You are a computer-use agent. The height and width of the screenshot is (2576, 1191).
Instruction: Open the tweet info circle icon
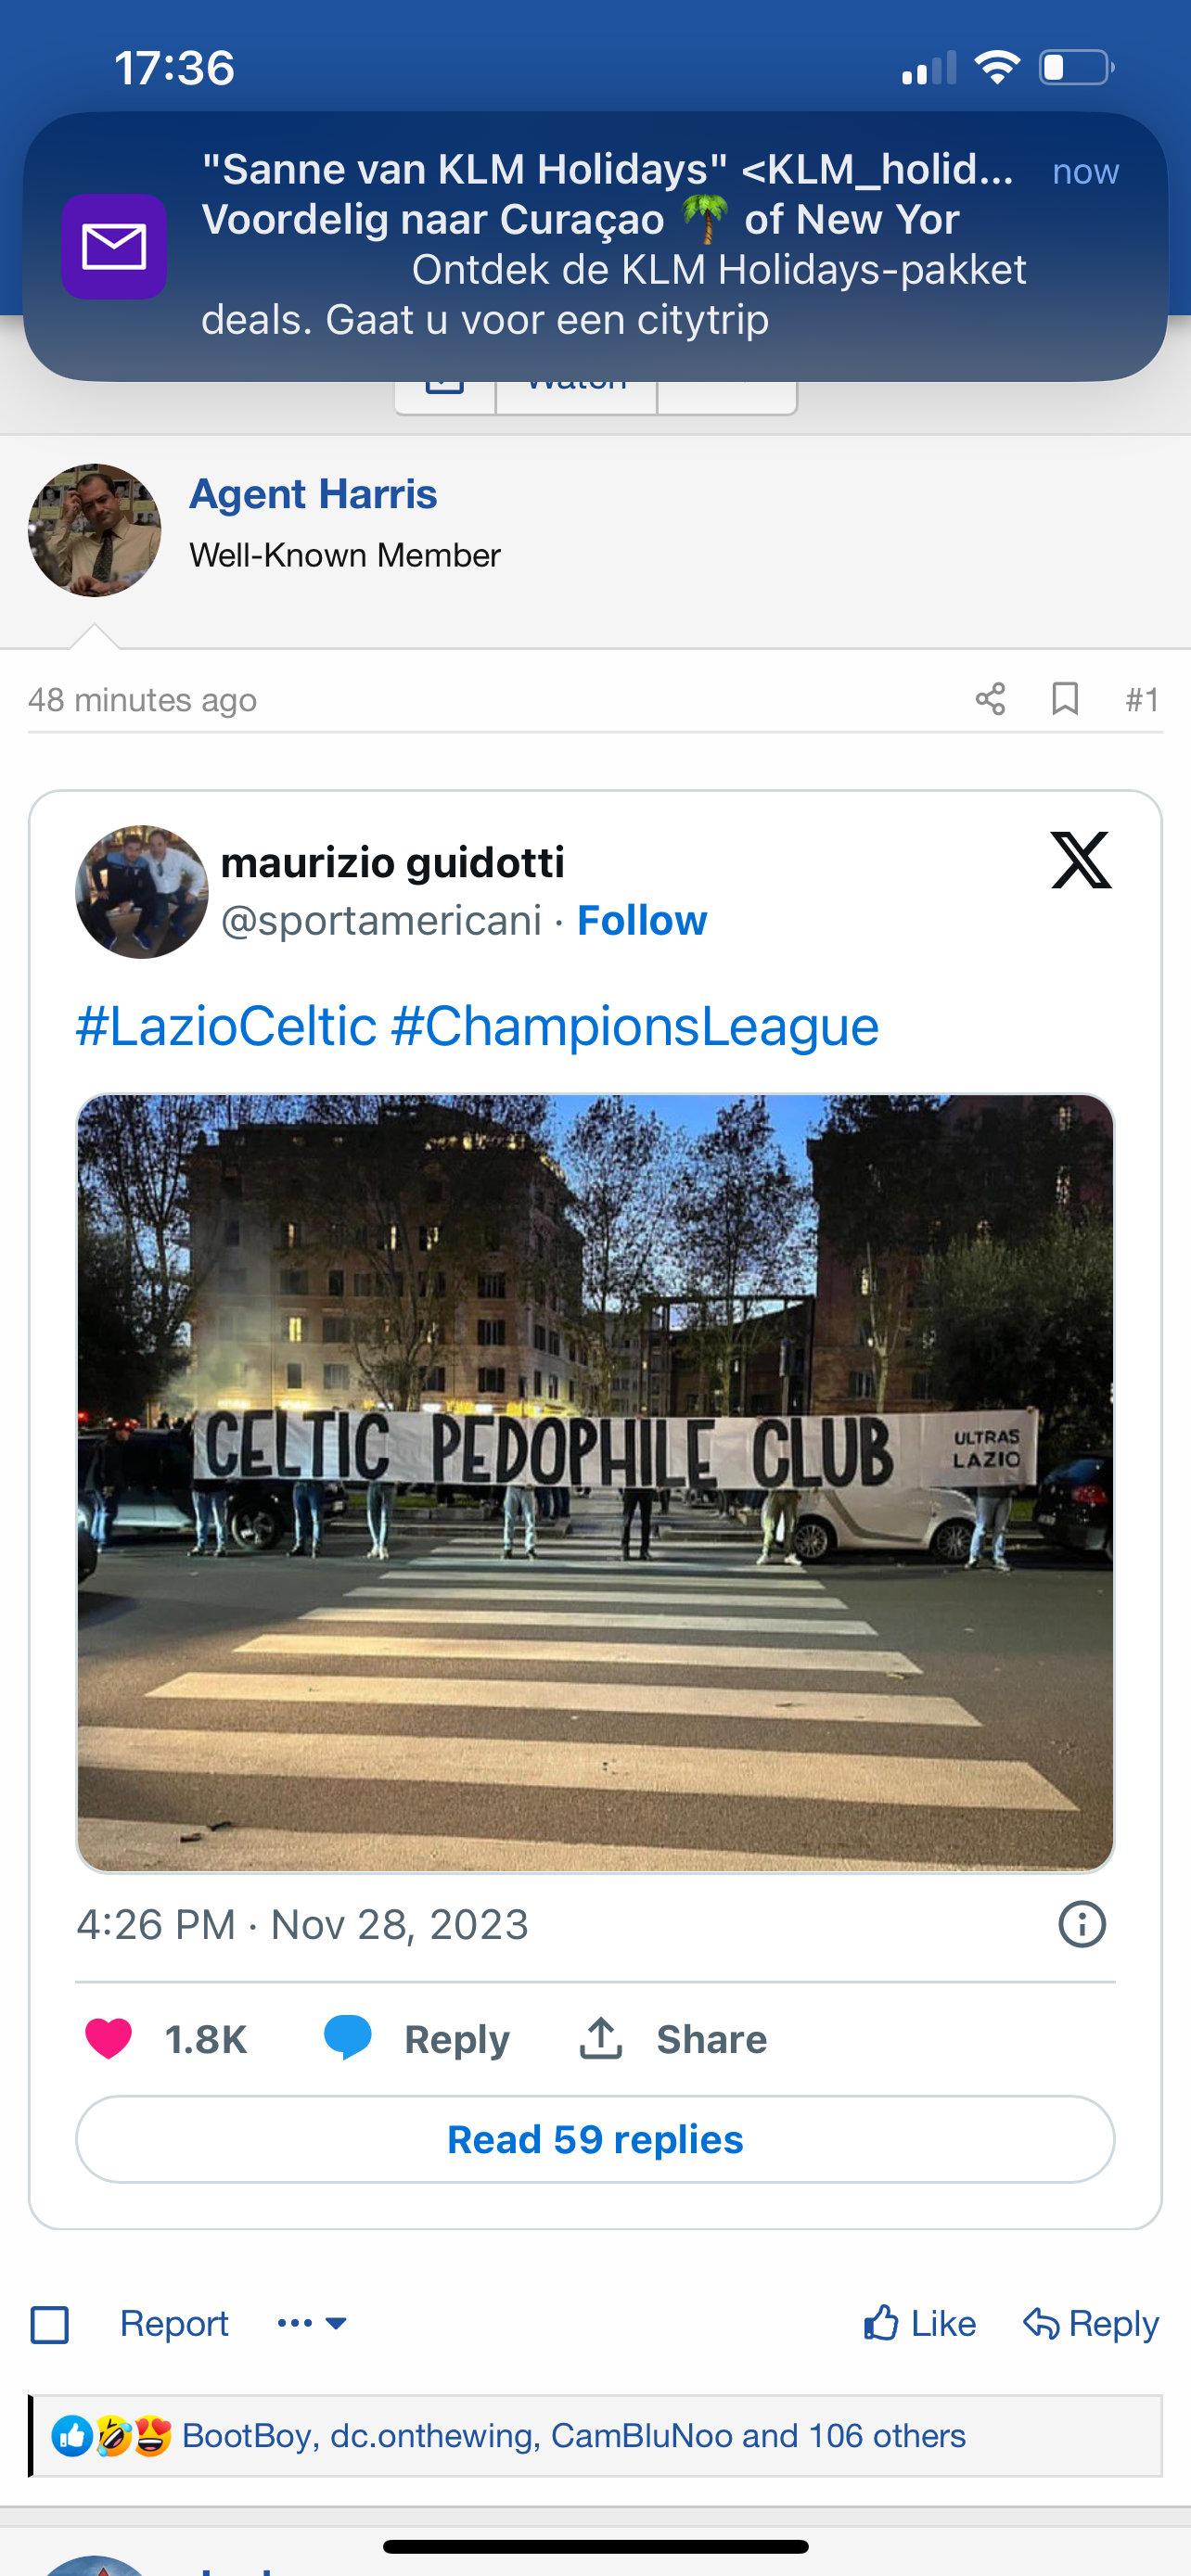pyautogui.click(x=1082, y=1924)
